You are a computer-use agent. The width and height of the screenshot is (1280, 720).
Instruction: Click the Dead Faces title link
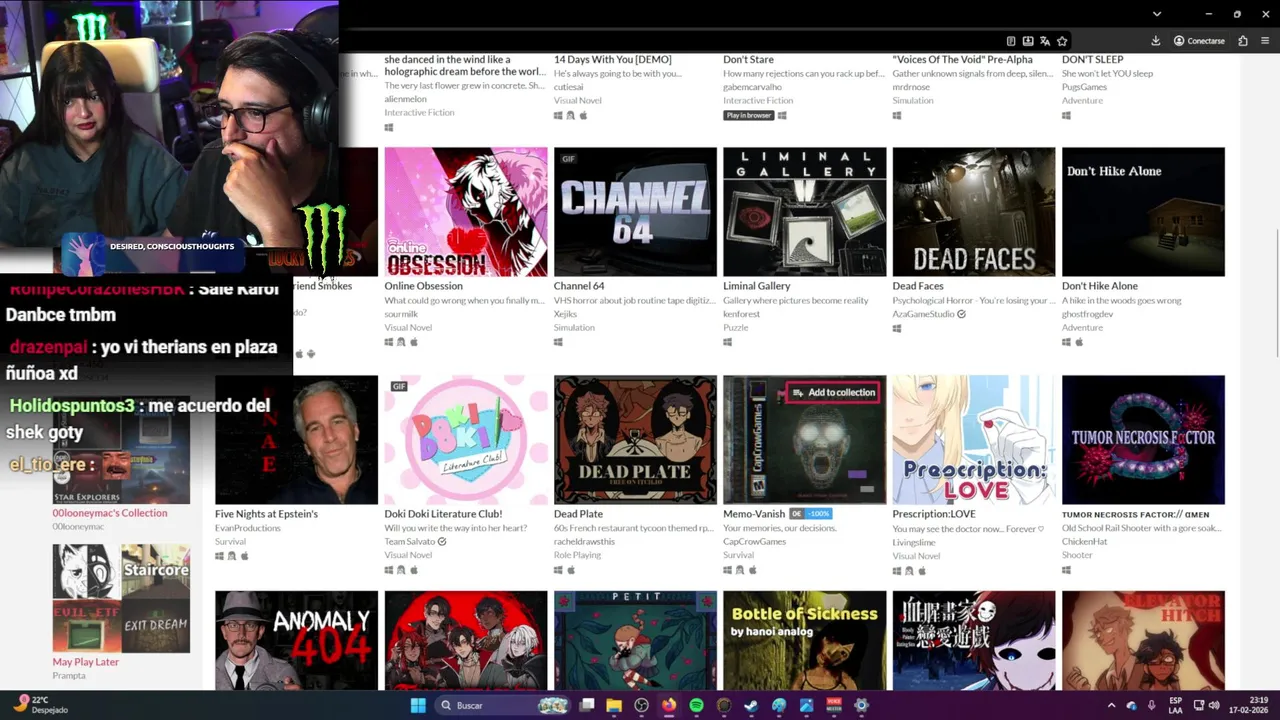(918, 286)
